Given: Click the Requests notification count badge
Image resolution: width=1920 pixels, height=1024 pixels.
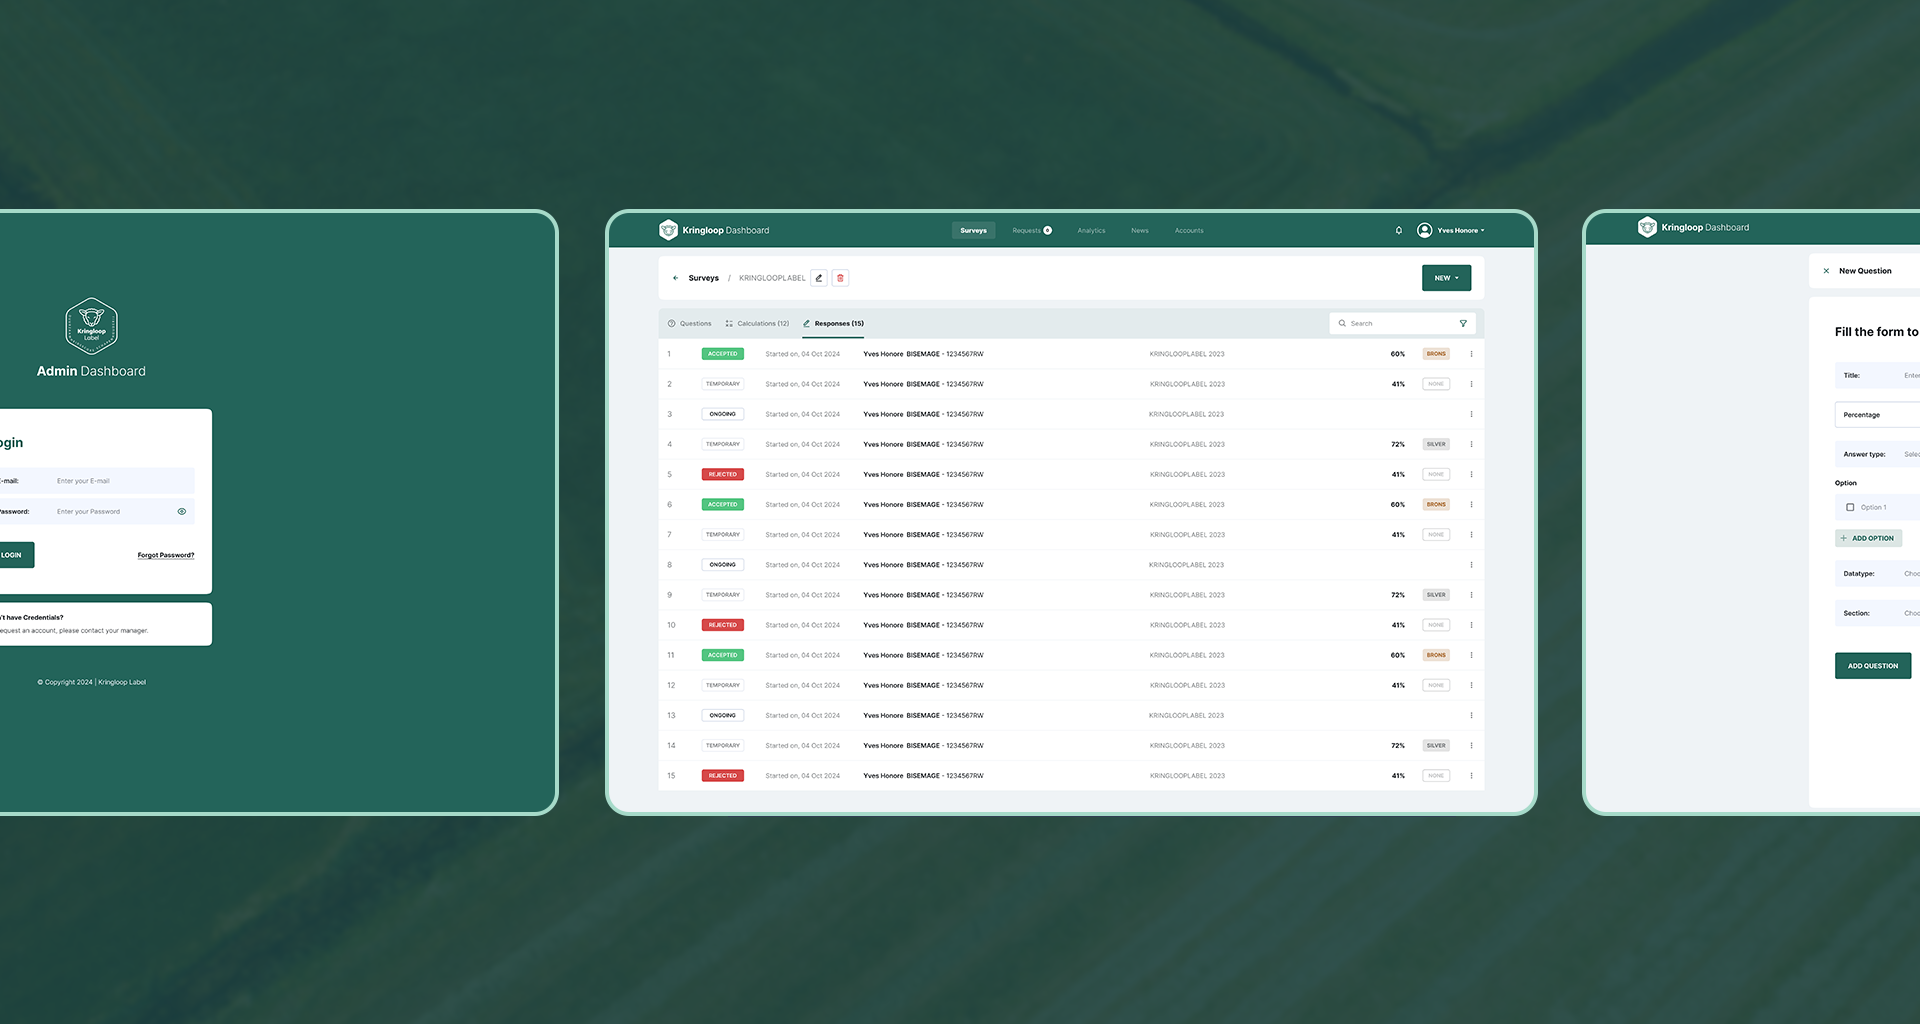Looking at the screenshot, I should pos(1048,231).
